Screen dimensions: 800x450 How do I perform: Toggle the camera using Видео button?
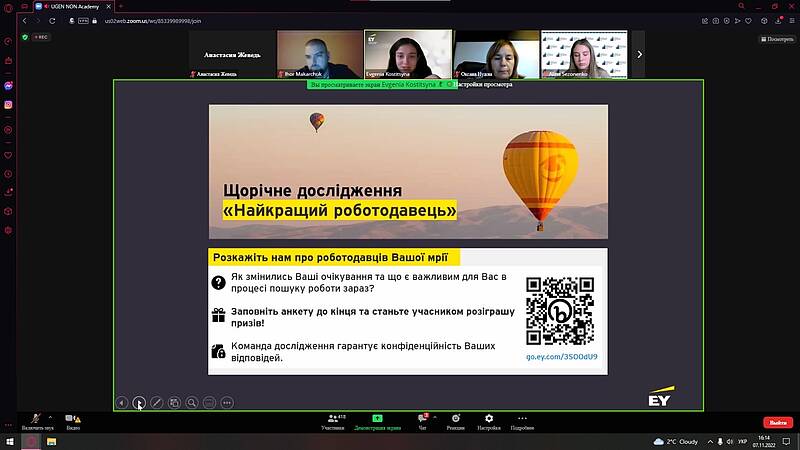pos(73,420)
